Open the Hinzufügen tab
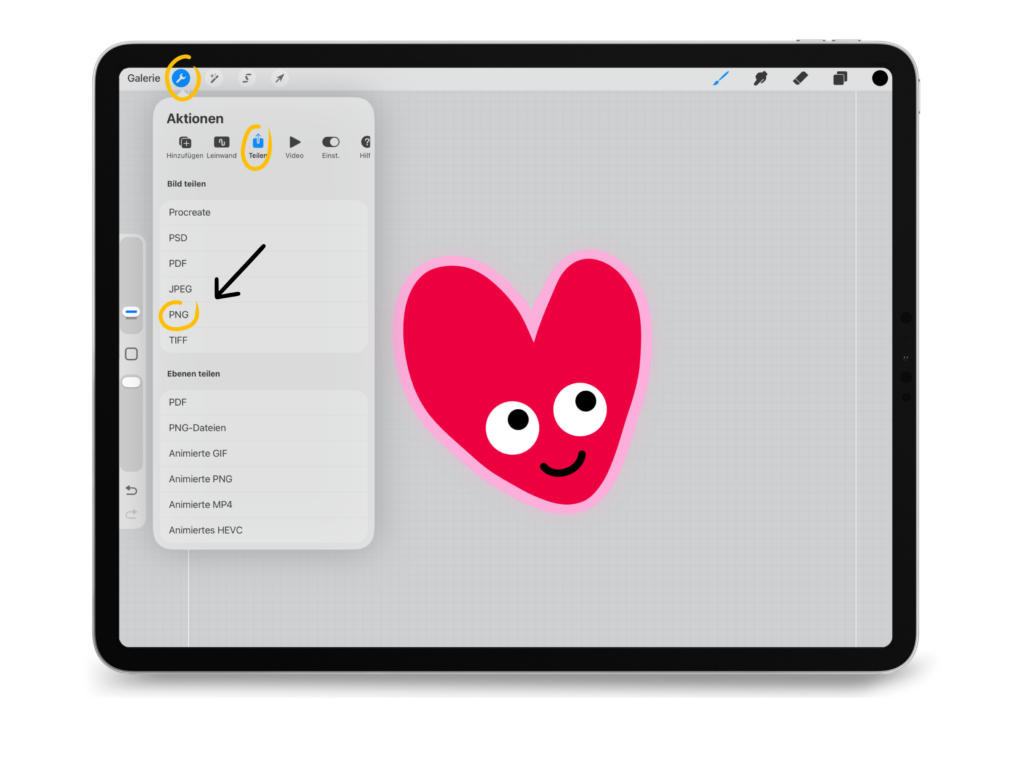The width and height of the screenshot is (1024, 768). pyautogui.click(x=185, y=146)
